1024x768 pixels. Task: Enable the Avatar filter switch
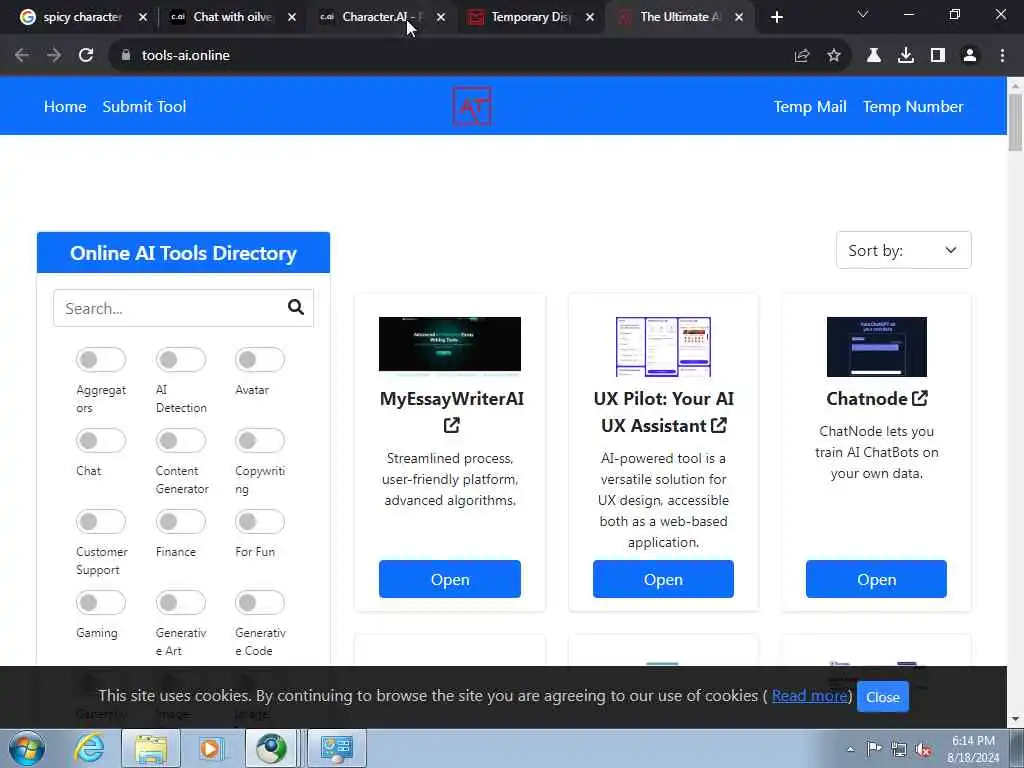(260, 359)
